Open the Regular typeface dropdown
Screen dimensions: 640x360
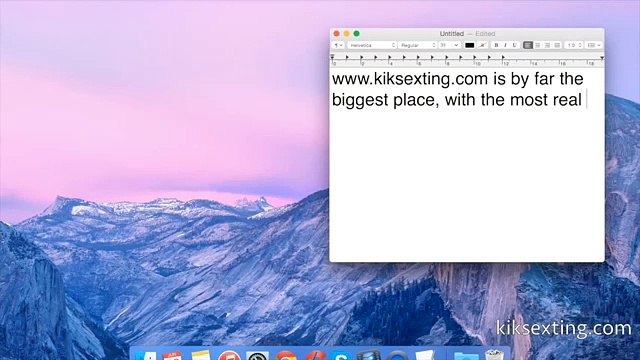point(418,45)
